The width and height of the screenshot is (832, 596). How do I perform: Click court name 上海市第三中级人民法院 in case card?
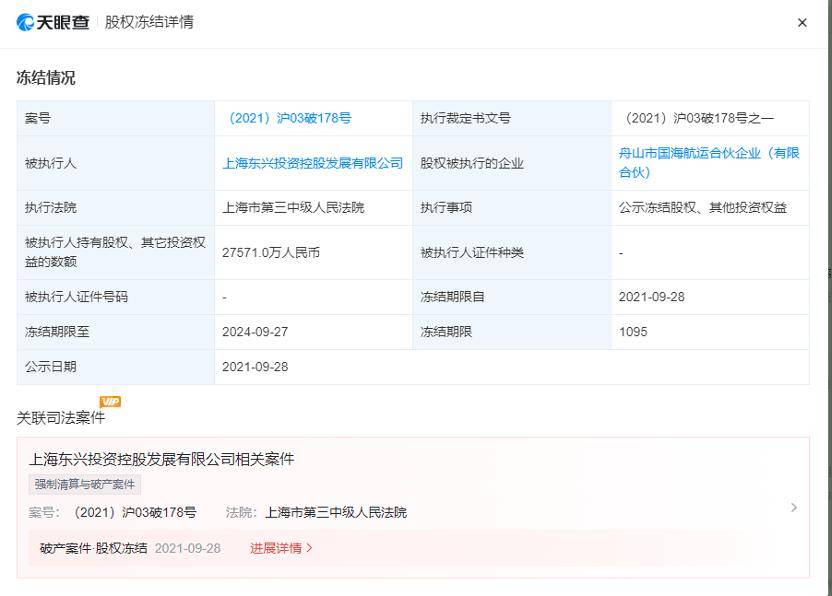pos(336,512)
